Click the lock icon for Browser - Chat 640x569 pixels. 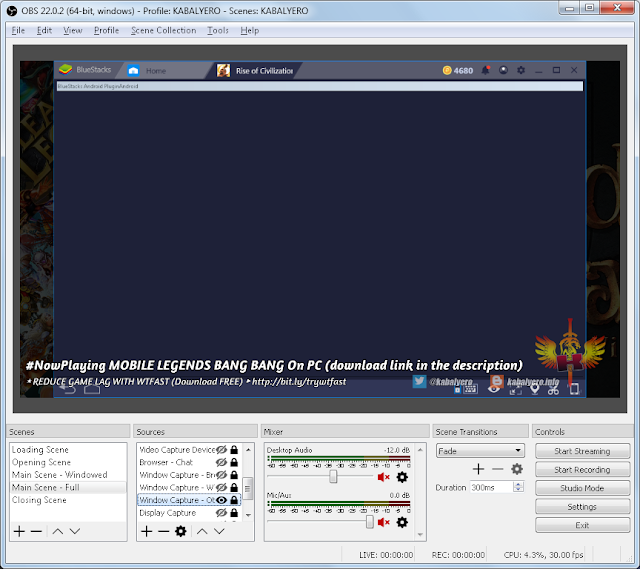tap(234, 462)
